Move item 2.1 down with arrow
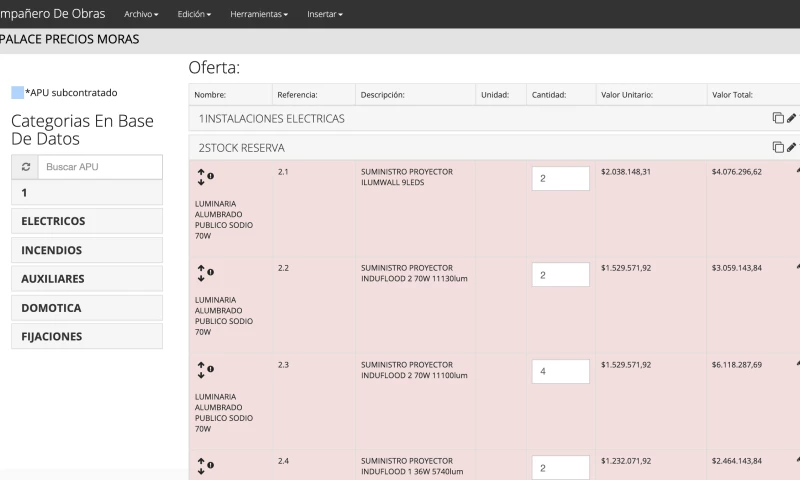This screenshot has width=800, height=480. [201, 182]
